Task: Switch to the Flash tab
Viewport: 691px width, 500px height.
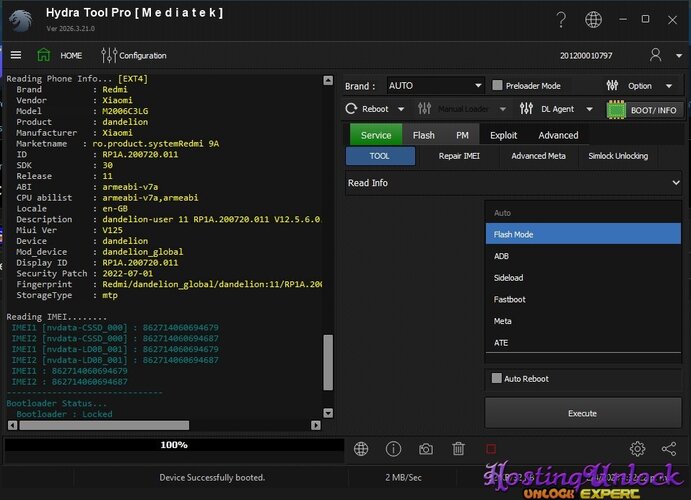Action: [424, 135]
